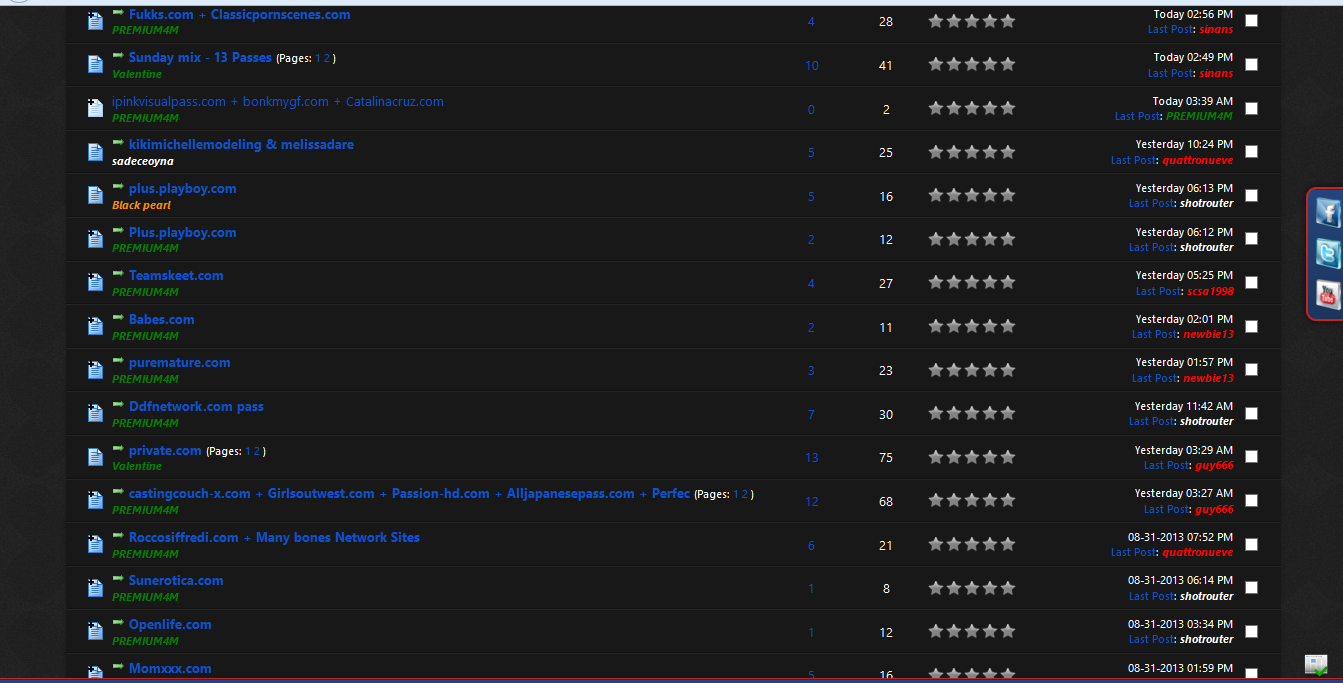The width and height of the screenshot is (1343, 683).
Task: Check the Openlife.com thread checkbox
Action: tap(1251, 632)
